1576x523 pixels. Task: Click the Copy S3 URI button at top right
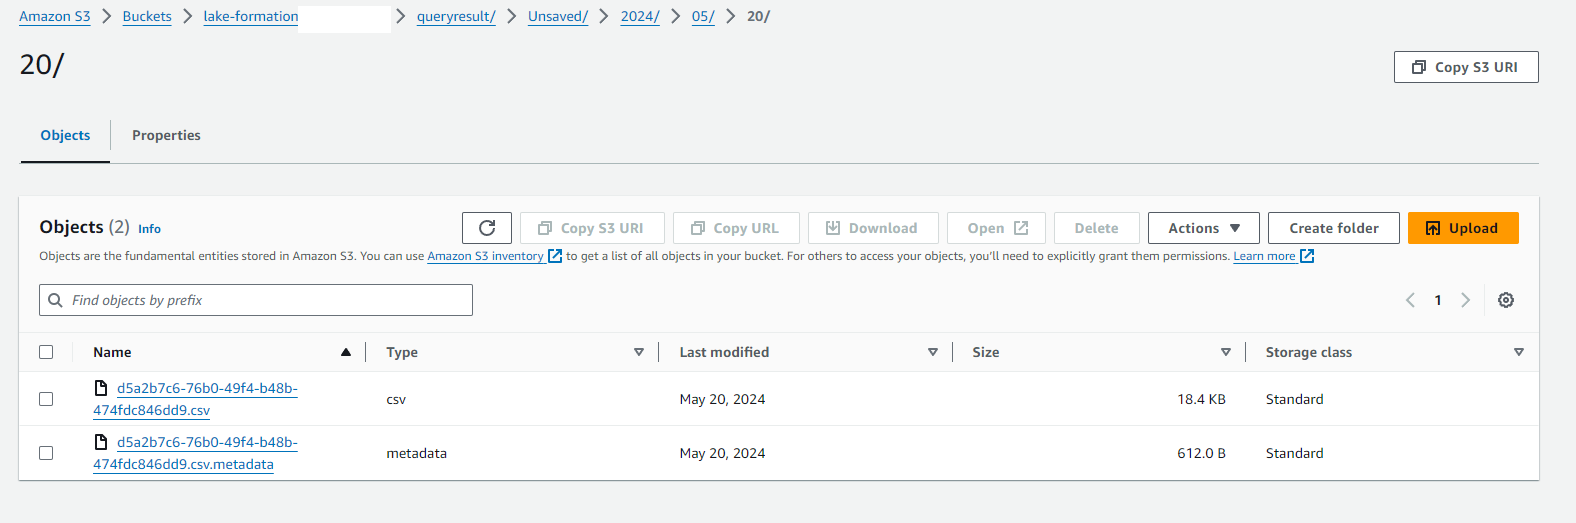1466,67
